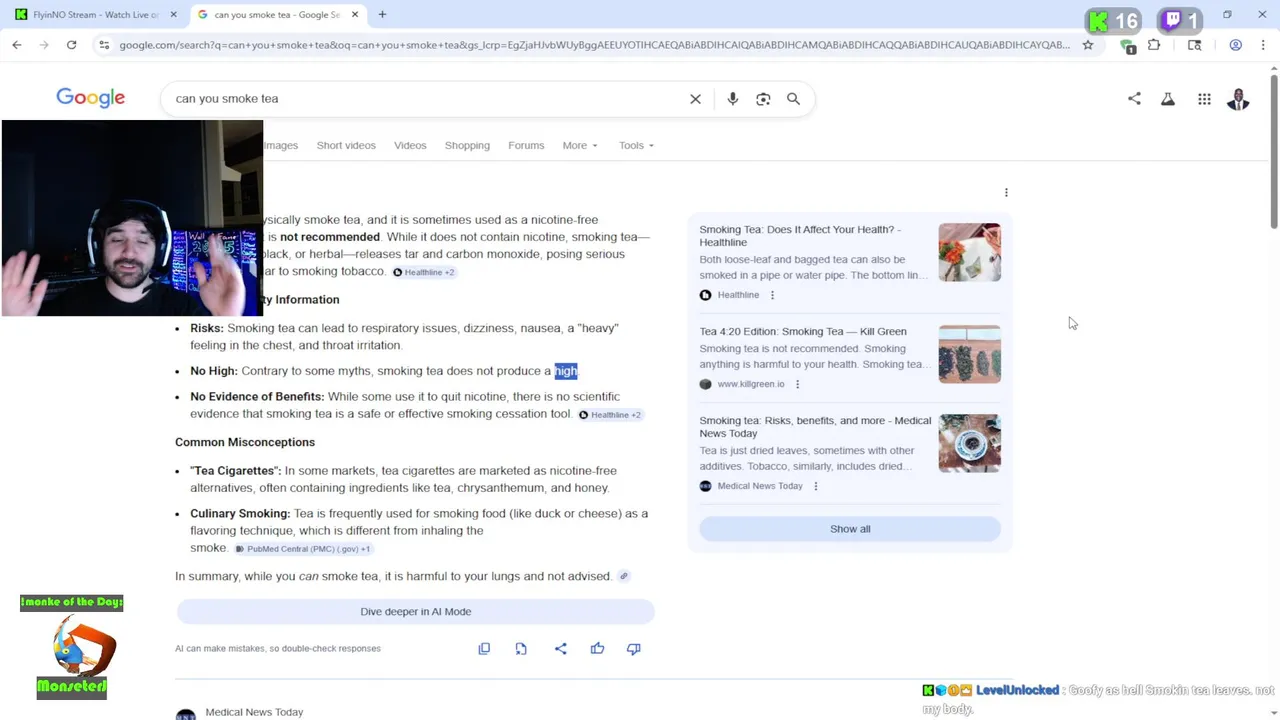Open Google apps grid icon
The height and width of the screenshot is (720, 1280).
[x=1204, y=99]
